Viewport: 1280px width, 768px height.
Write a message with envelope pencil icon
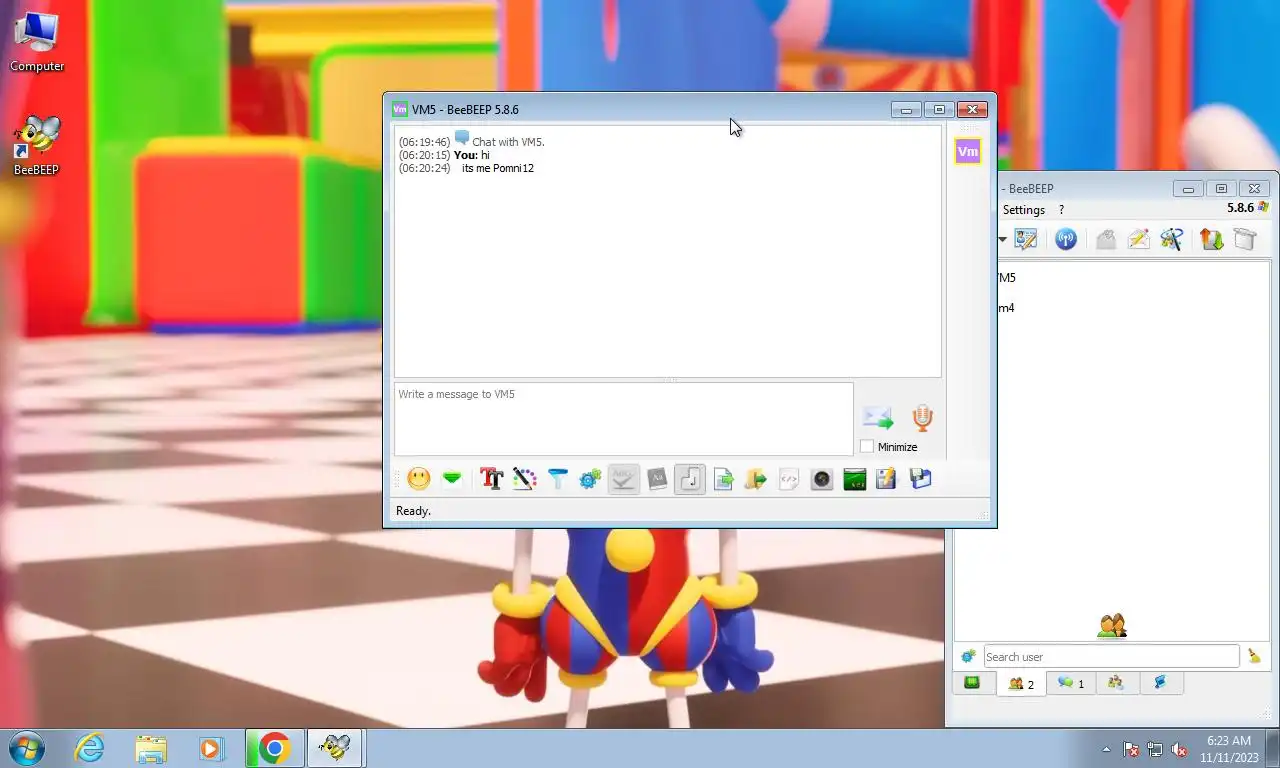(1138, 239)
